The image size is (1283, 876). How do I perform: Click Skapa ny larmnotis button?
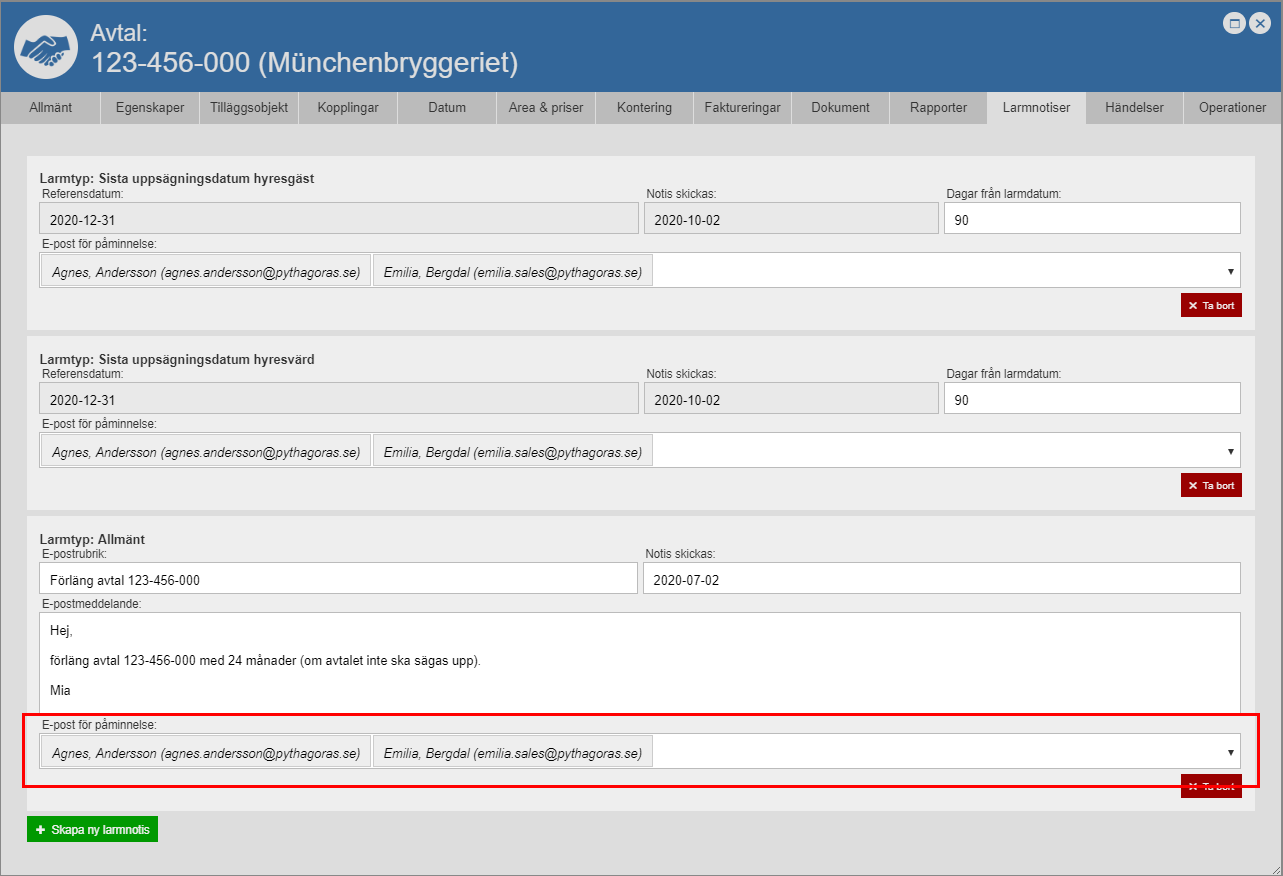click(93, 830)
